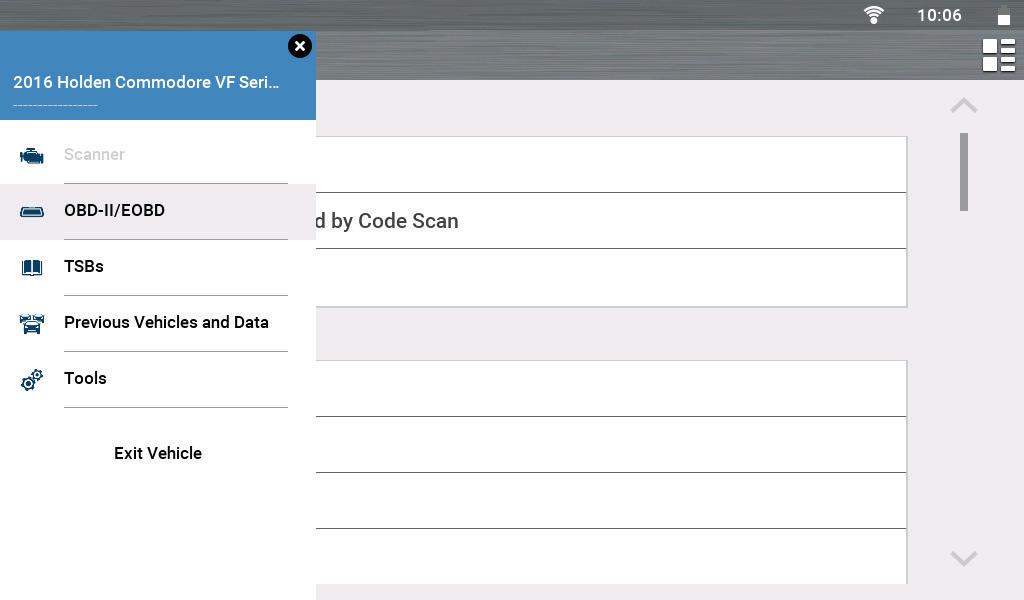Viewport: 1024px width, 600px height.
Task: Tap the battery status icon
Action: coord(1004,15)
